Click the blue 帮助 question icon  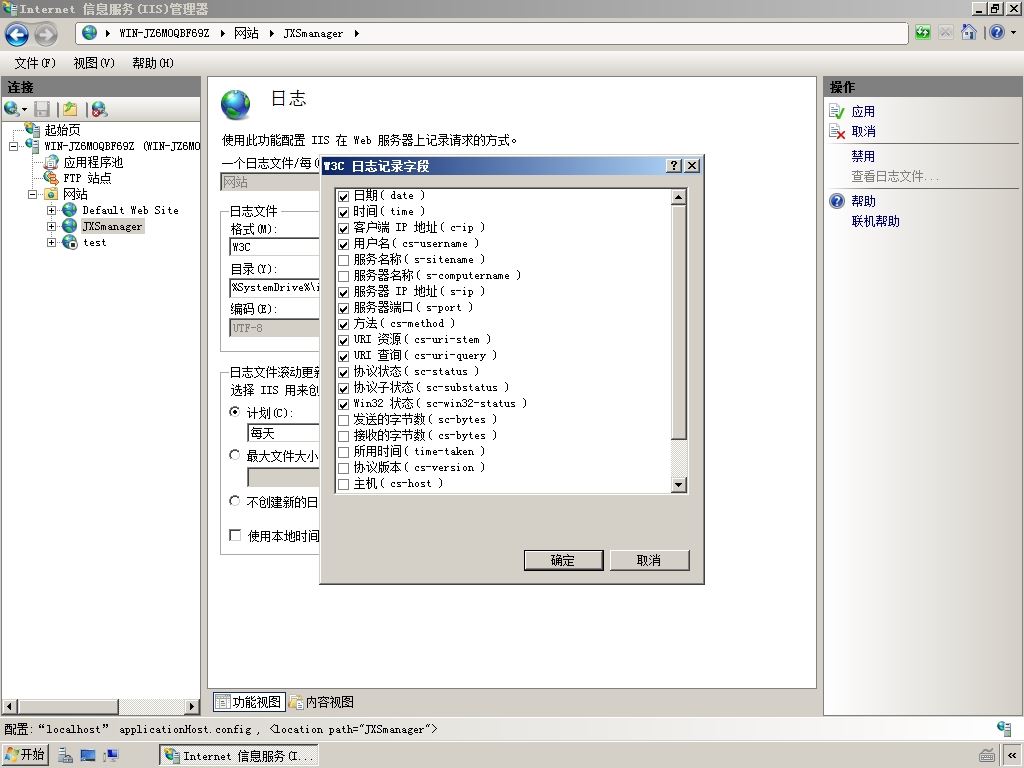[837, 201]
